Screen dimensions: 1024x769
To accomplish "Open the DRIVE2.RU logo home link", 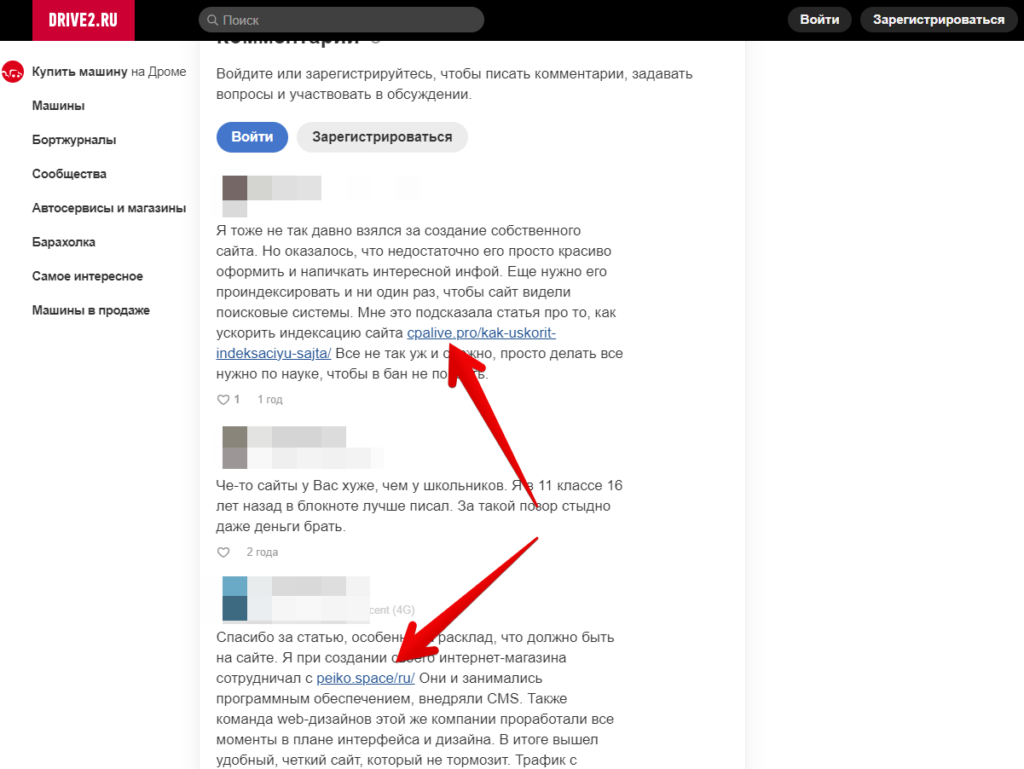I will pos(83,20).
